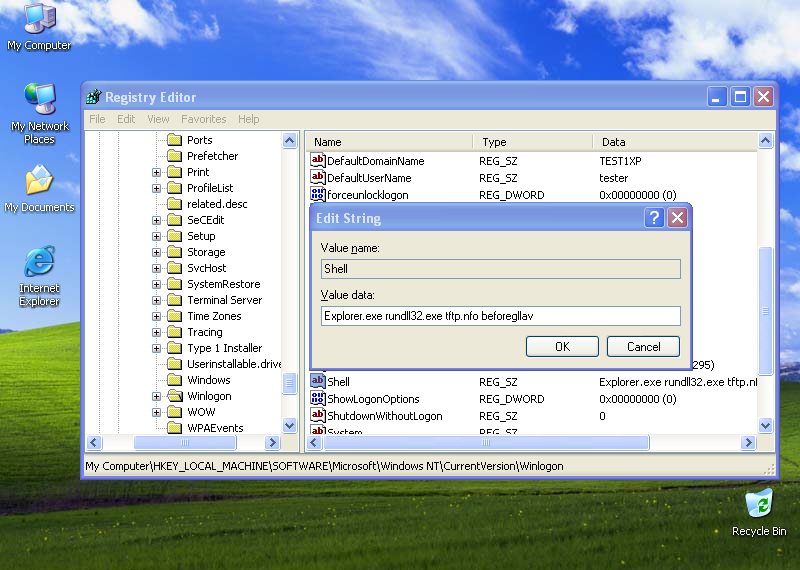Click the open Winlogon folder icon

click(x=174, y=396)
